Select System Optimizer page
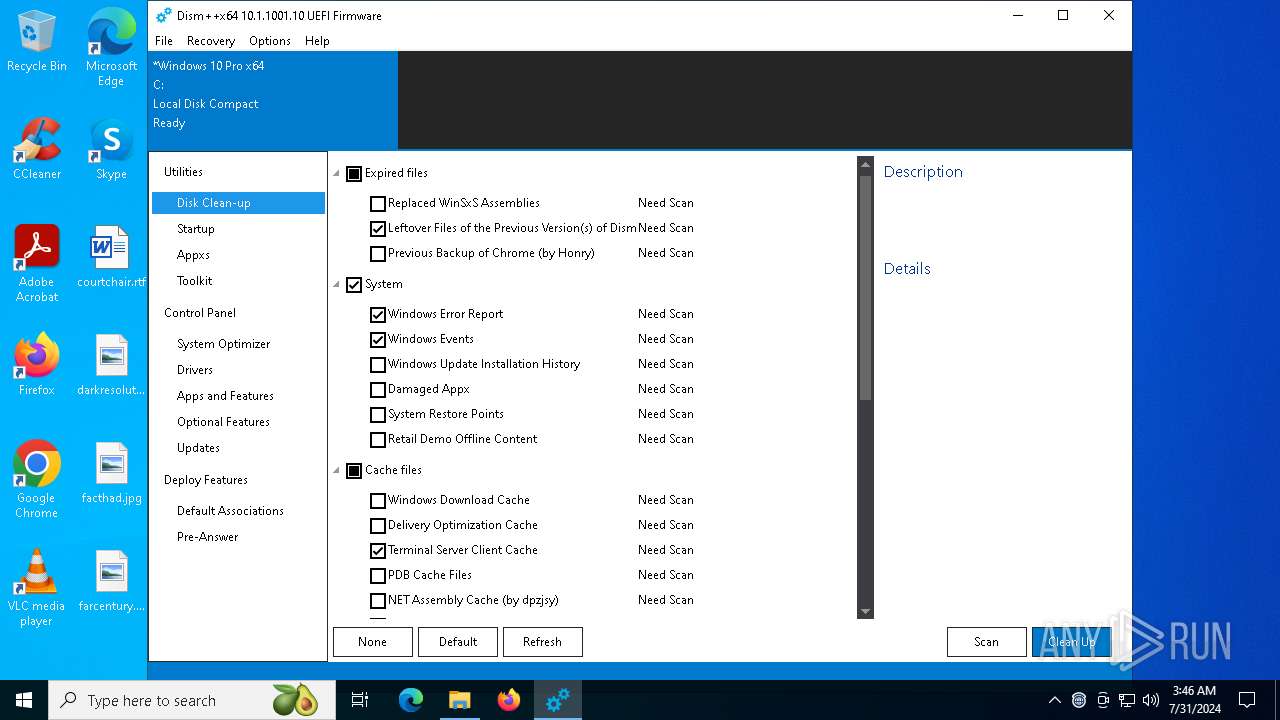 [238, 344]
